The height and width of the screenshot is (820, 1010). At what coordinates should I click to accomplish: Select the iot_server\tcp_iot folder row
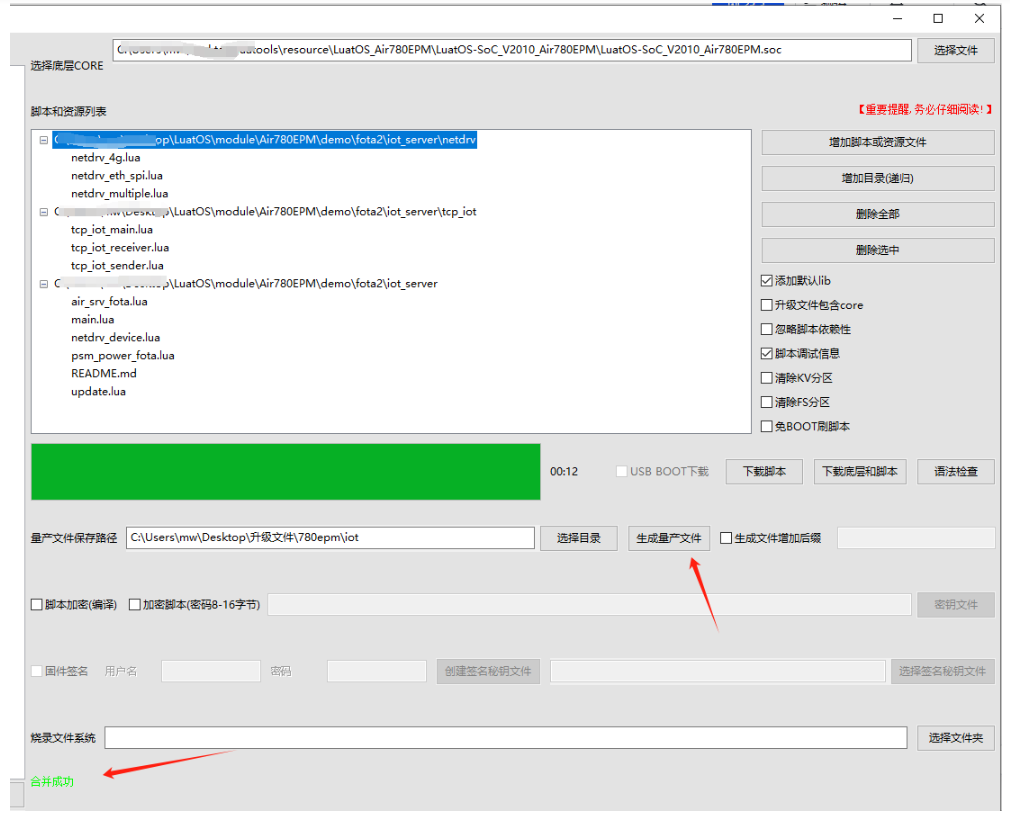tap(265, 212)
